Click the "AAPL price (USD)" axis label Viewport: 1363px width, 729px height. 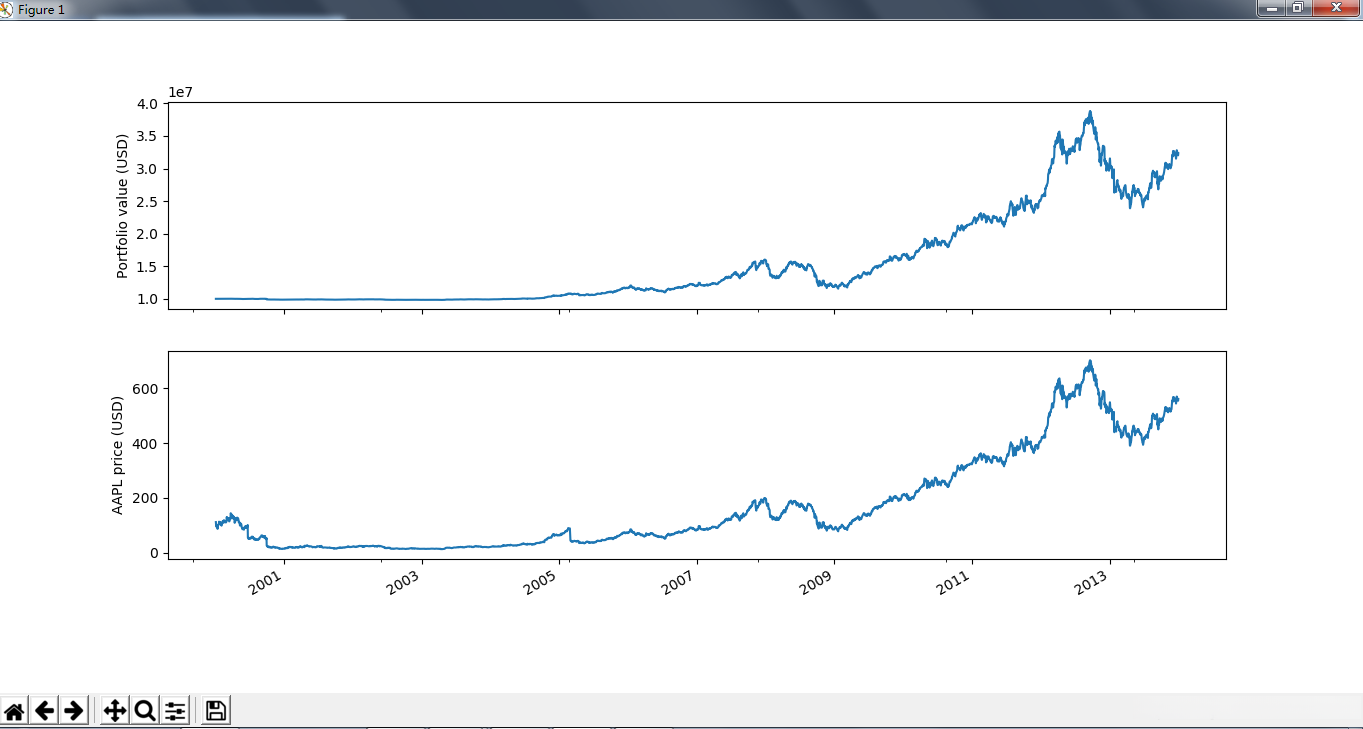[x=118, y=455]
